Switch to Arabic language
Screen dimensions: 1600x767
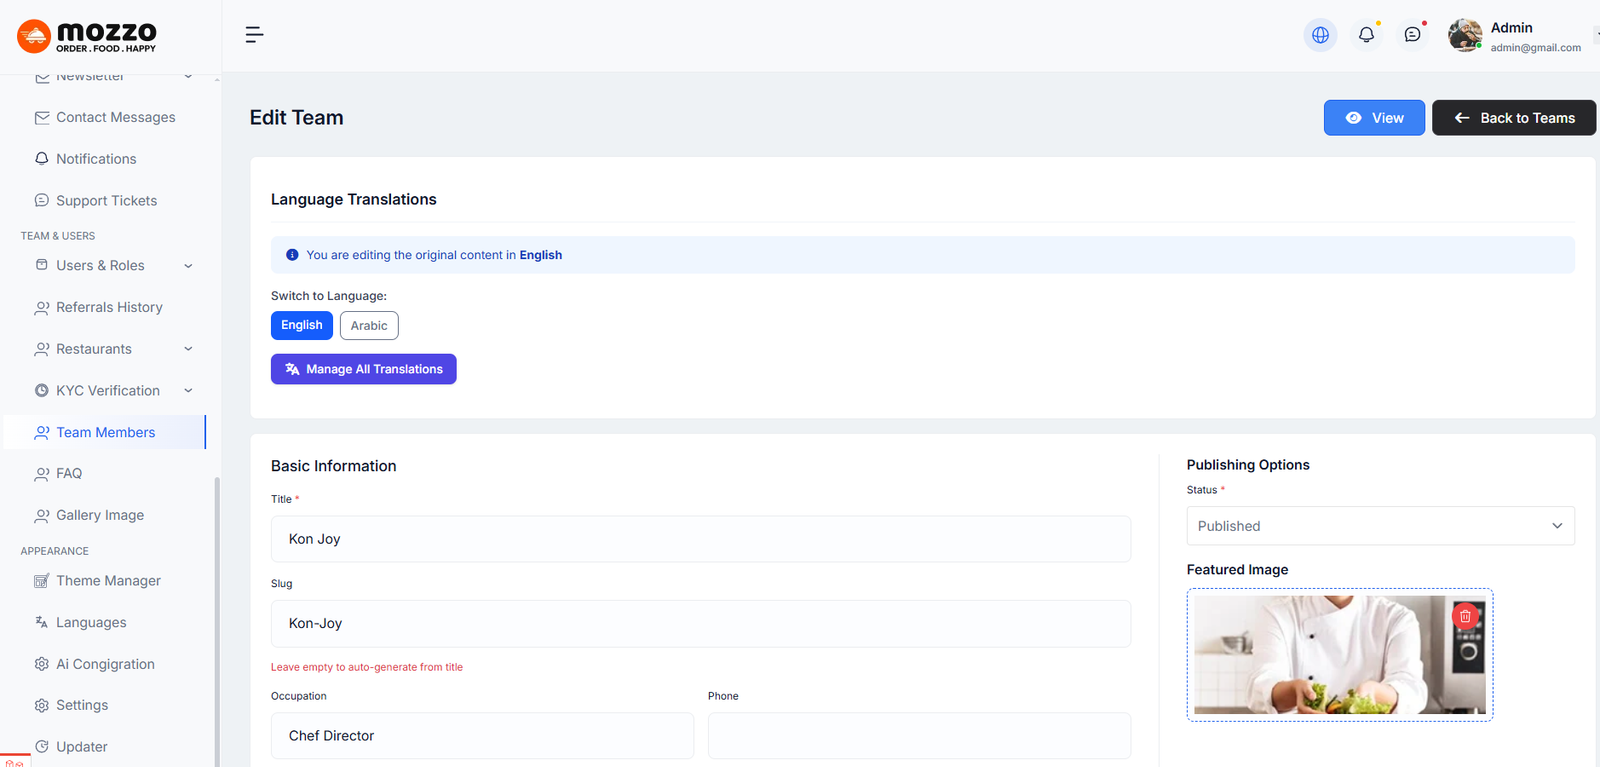click(x=369, y=326)
